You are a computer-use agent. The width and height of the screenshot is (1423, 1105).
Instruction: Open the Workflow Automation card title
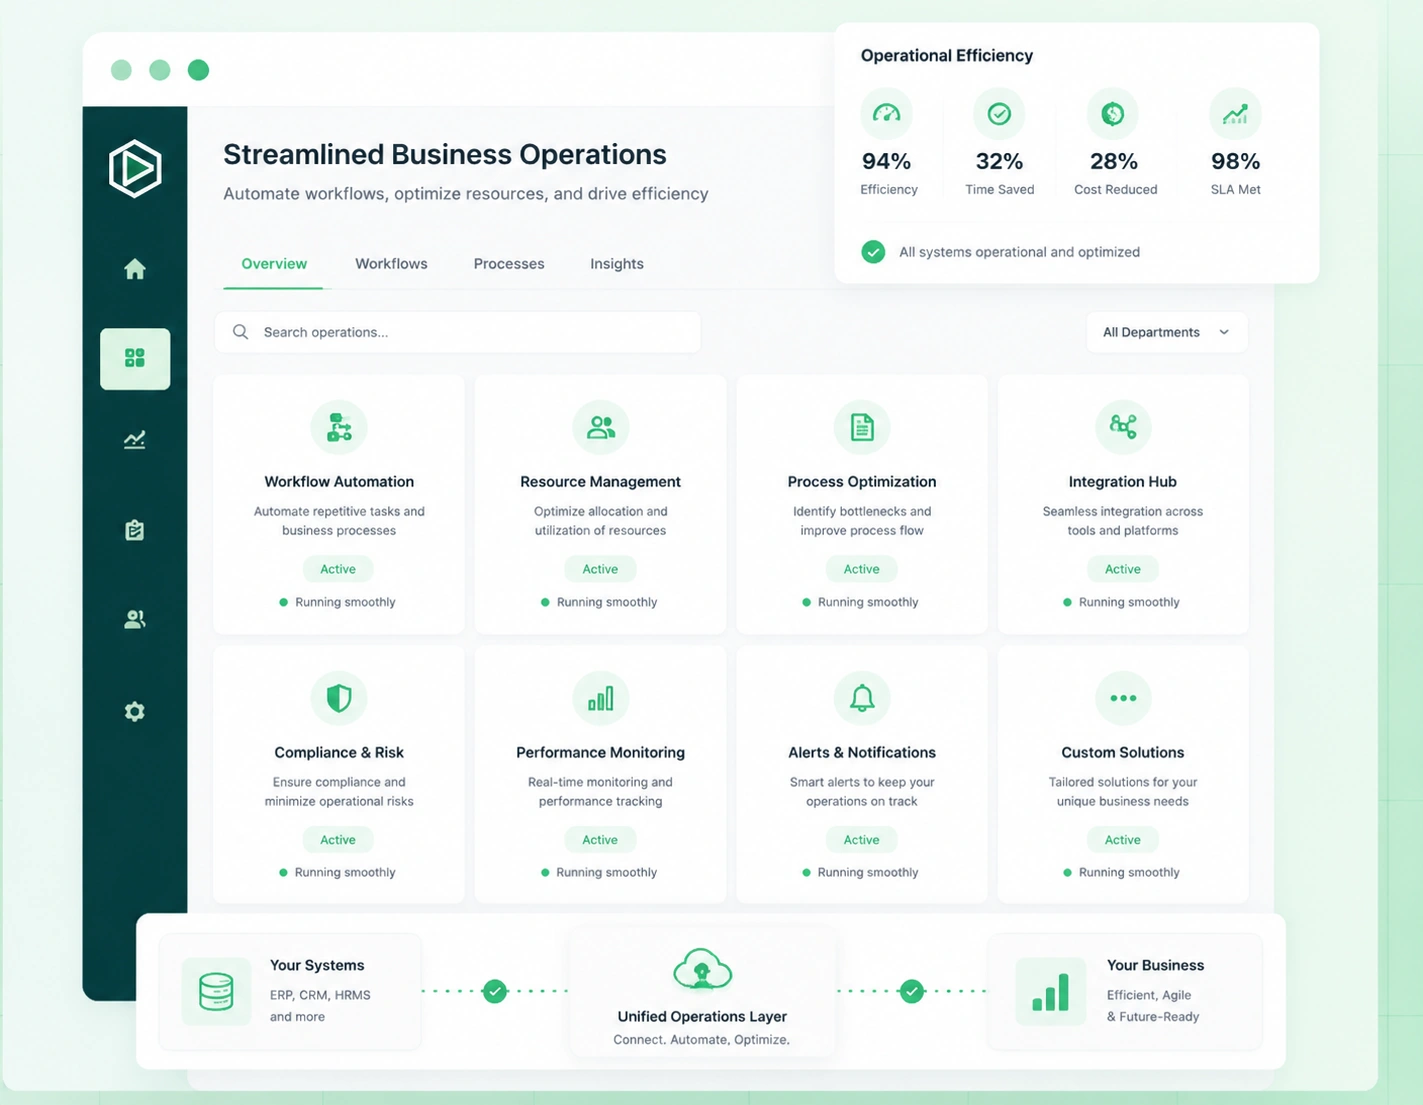(339, 482)
